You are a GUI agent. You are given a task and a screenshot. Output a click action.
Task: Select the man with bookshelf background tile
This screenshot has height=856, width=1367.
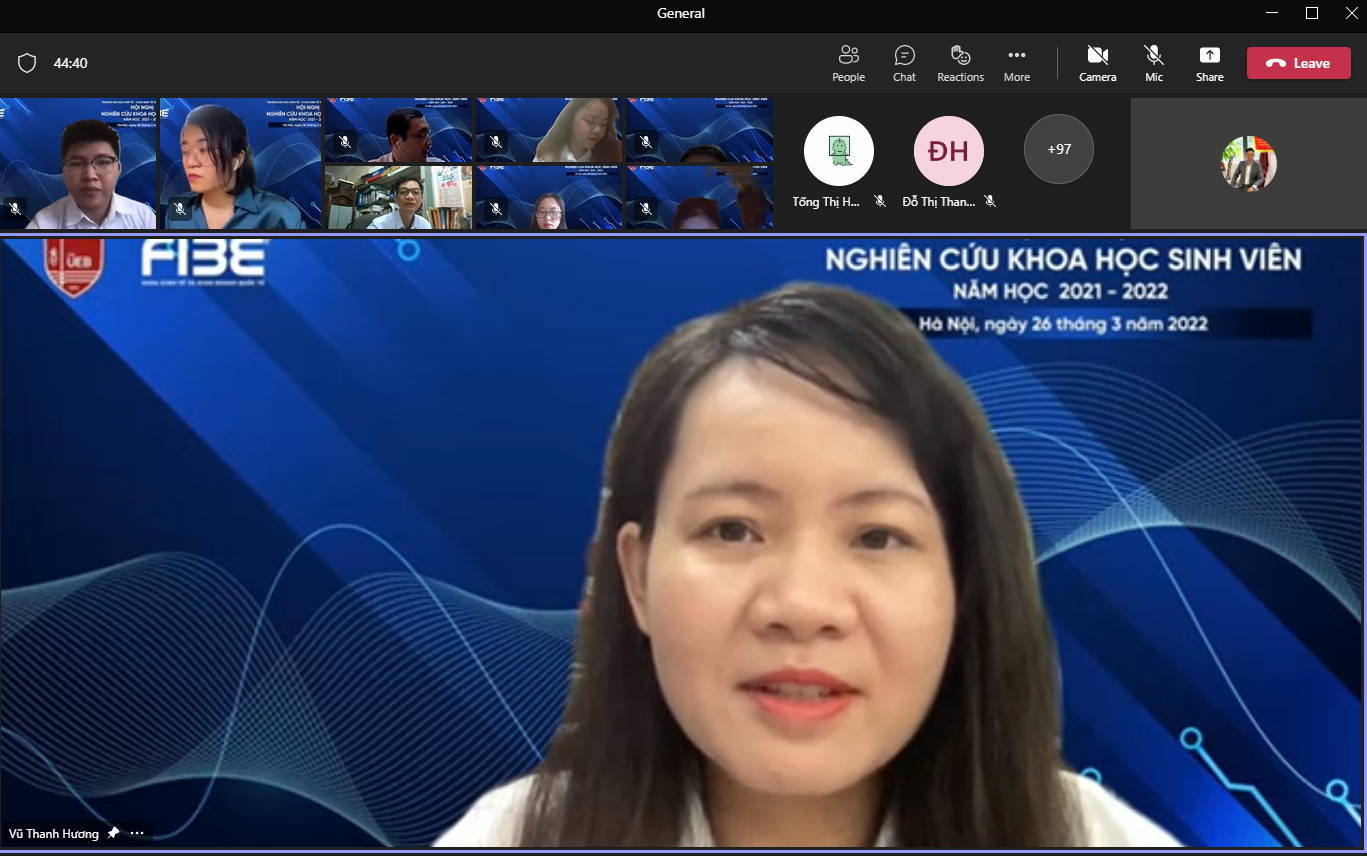click(398, 198)
